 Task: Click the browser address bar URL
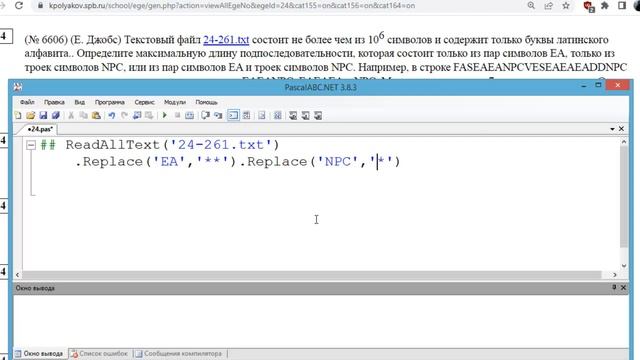point(232,6)
